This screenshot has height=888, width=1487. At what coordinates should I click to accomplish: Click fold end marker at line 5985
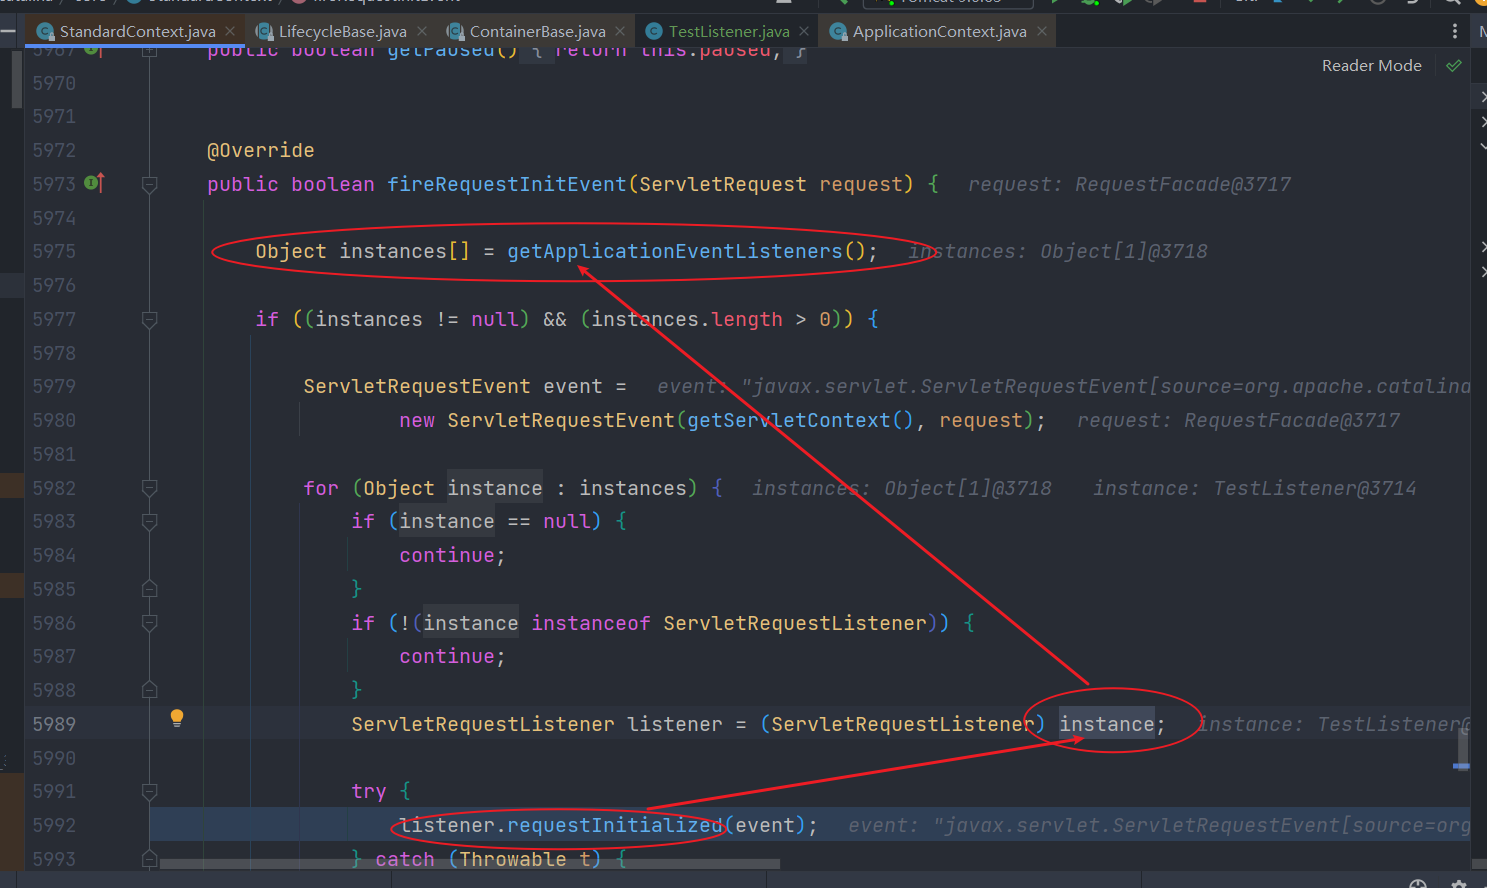[149, 588]
